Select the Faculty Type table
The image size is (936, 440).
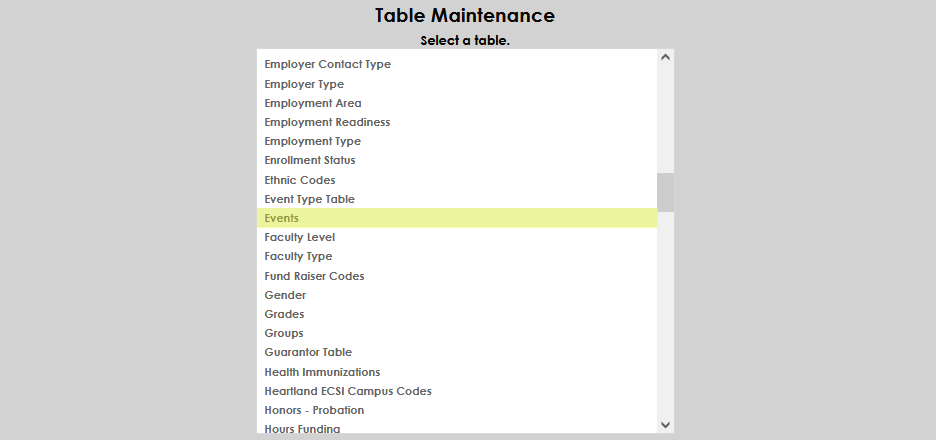click(298, 256)
